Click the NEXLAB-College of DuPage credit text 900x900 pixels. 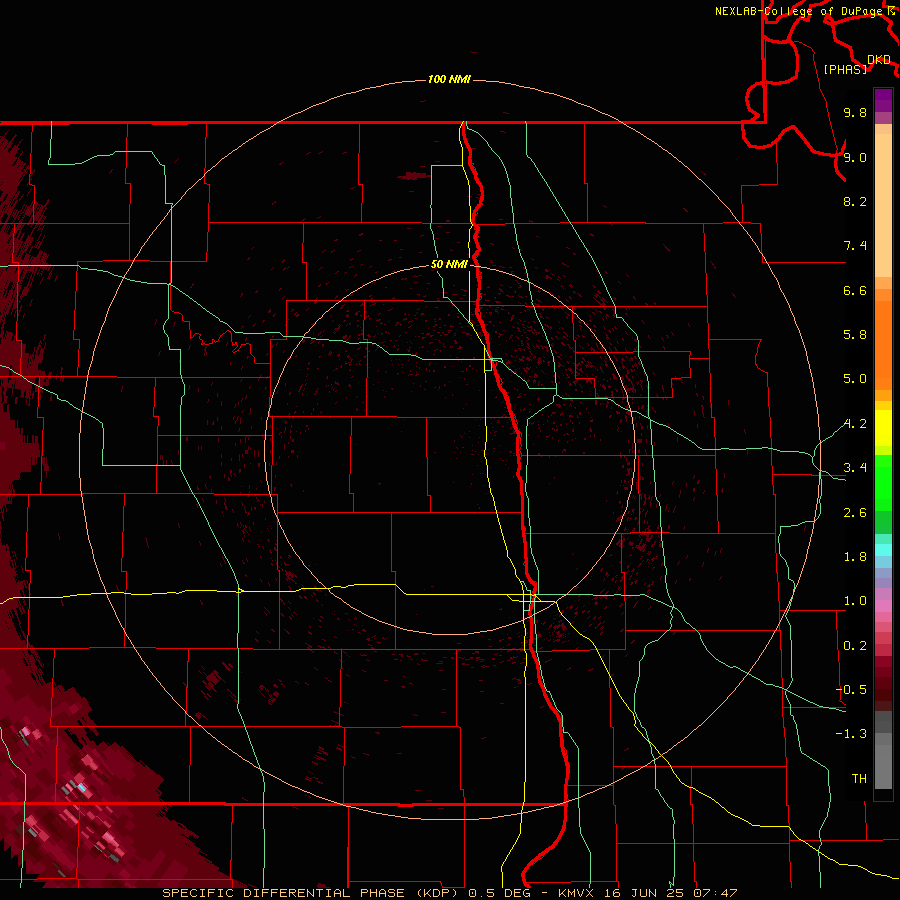click(x=800, y=11)
